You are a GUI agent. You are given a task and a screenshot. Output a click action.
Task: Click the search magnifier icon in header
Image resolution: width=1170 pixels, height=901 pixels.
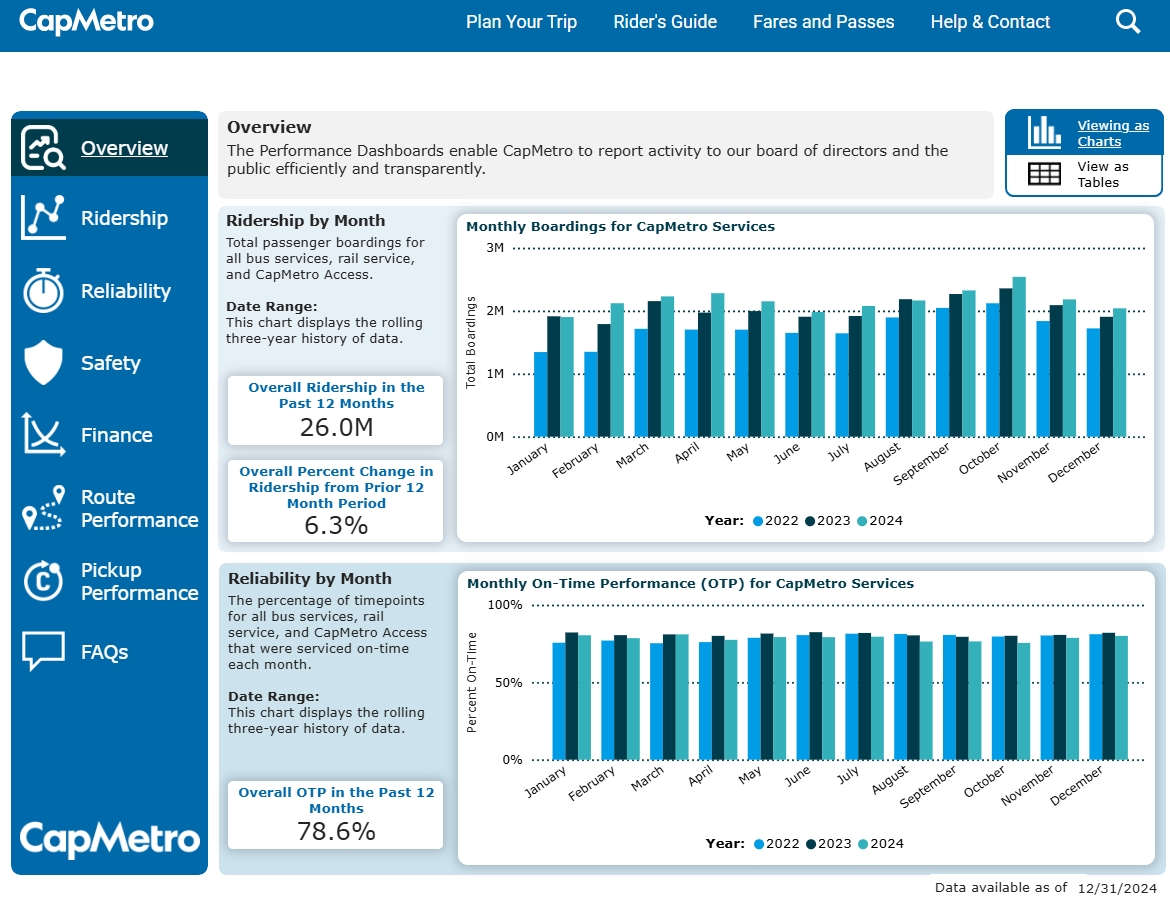[1127, 22]
